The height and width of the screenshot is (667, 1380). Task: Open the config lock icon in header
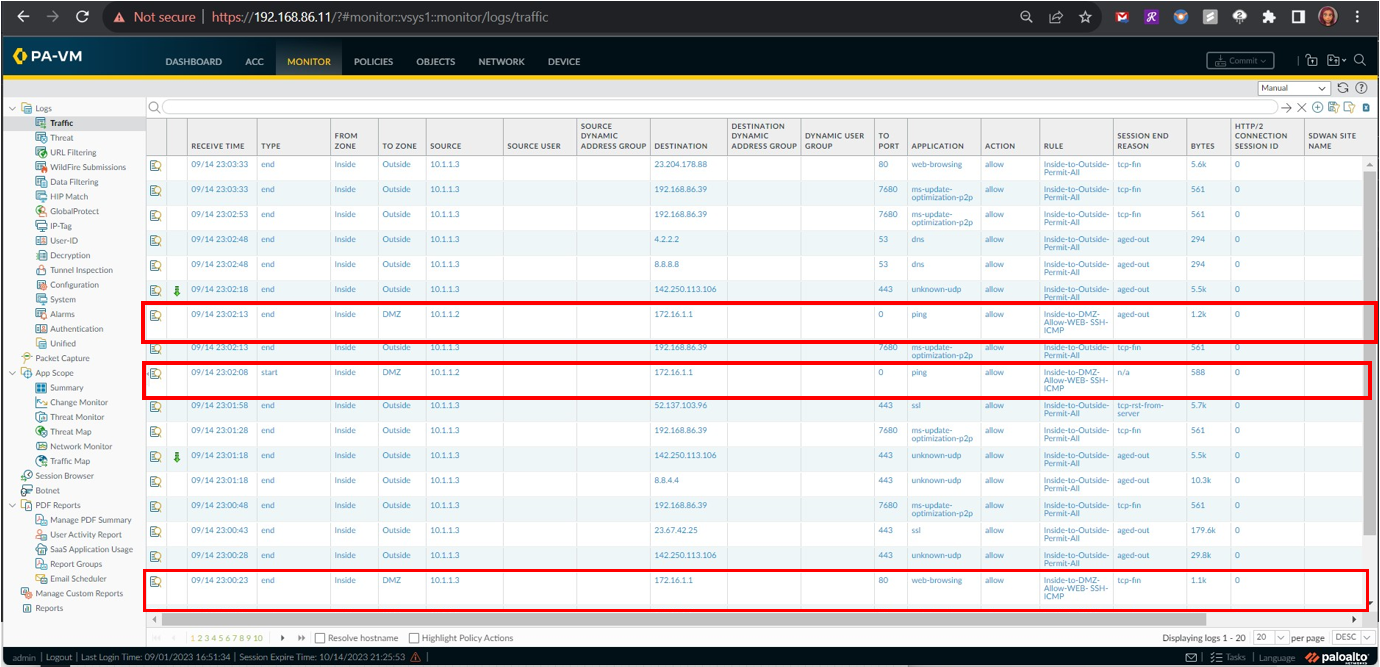1312,61
